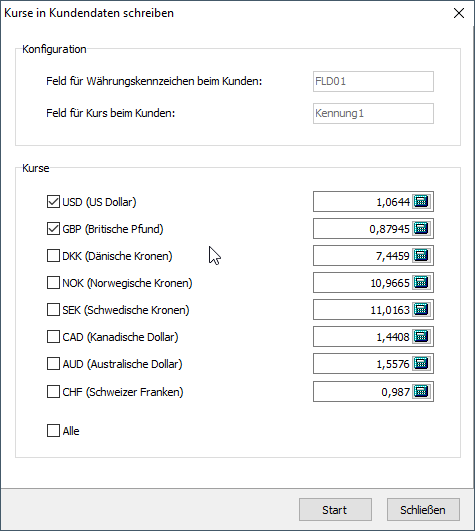Open calculator icon for AUD rate
475x531 pixels.
pyautogui.click(x=422, y=364)
